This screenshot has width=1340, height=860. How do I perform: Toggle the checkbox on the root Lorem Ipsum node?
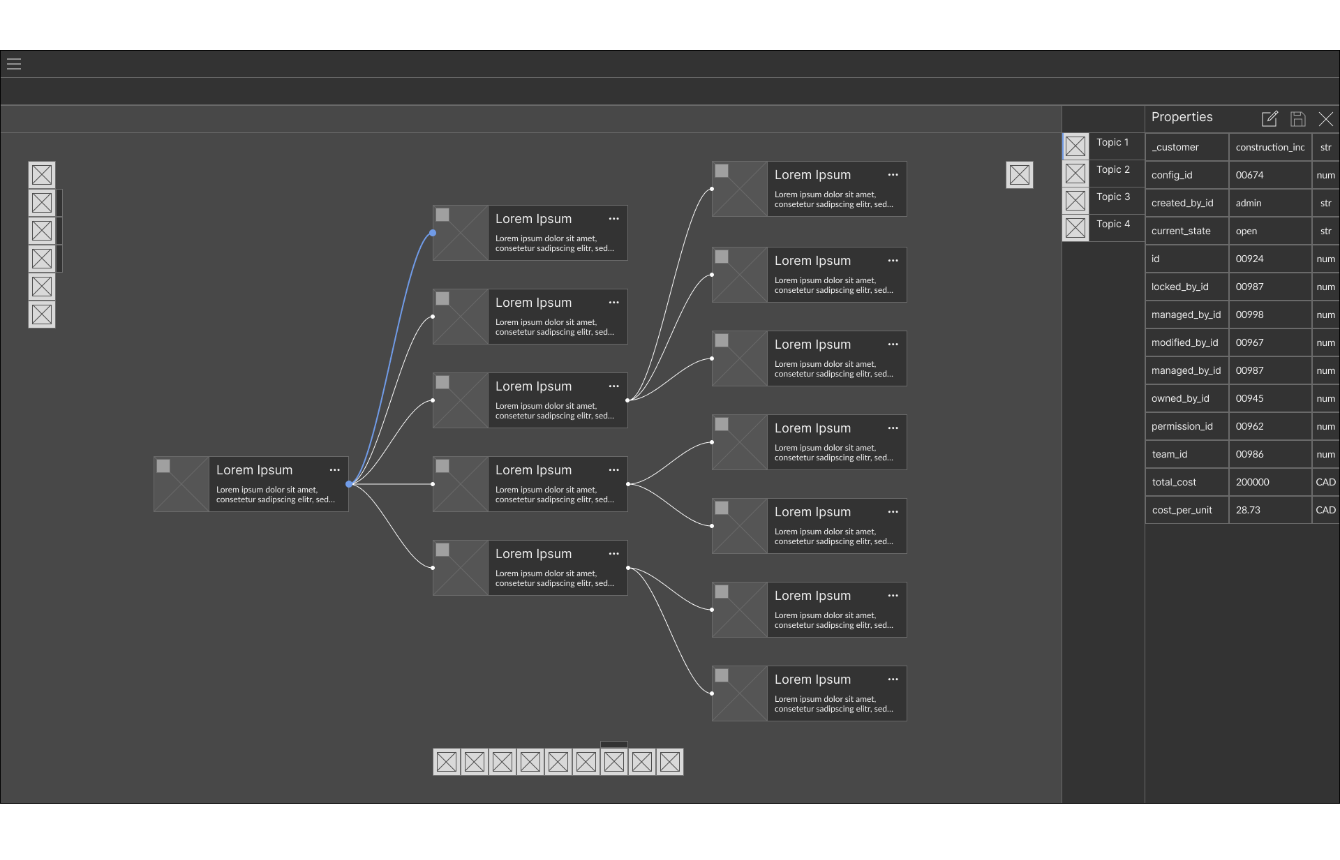tap(163, 466)
